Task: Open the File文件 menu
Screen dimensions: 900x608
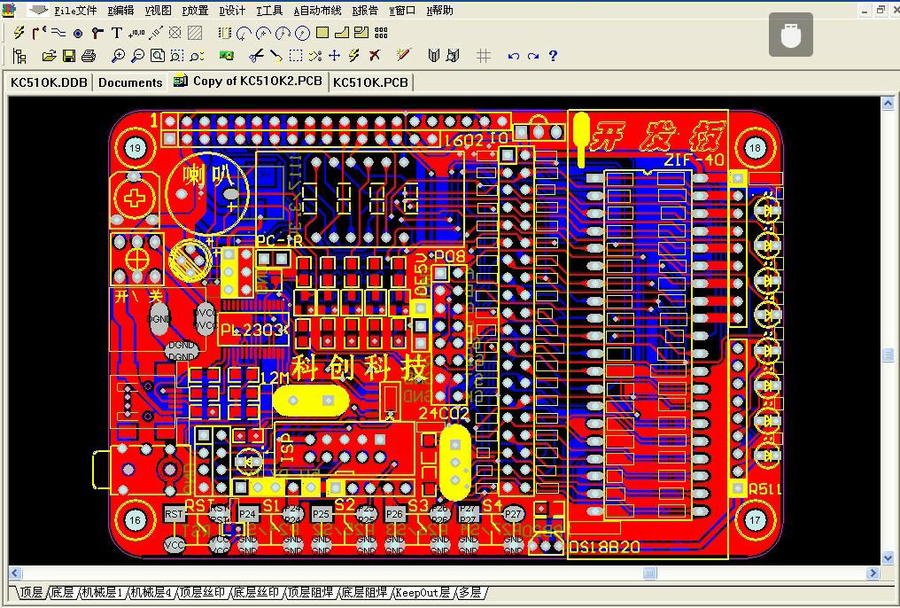Action: pos(76,10)
